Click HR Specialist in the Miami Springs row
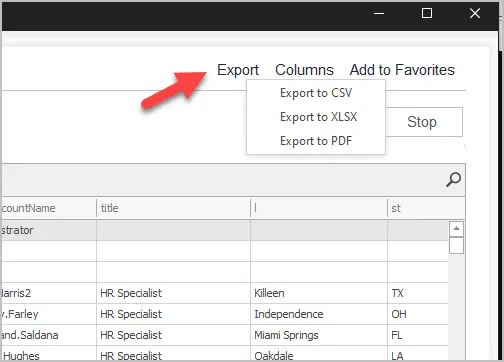504x362 pixels. coord(173,335)
